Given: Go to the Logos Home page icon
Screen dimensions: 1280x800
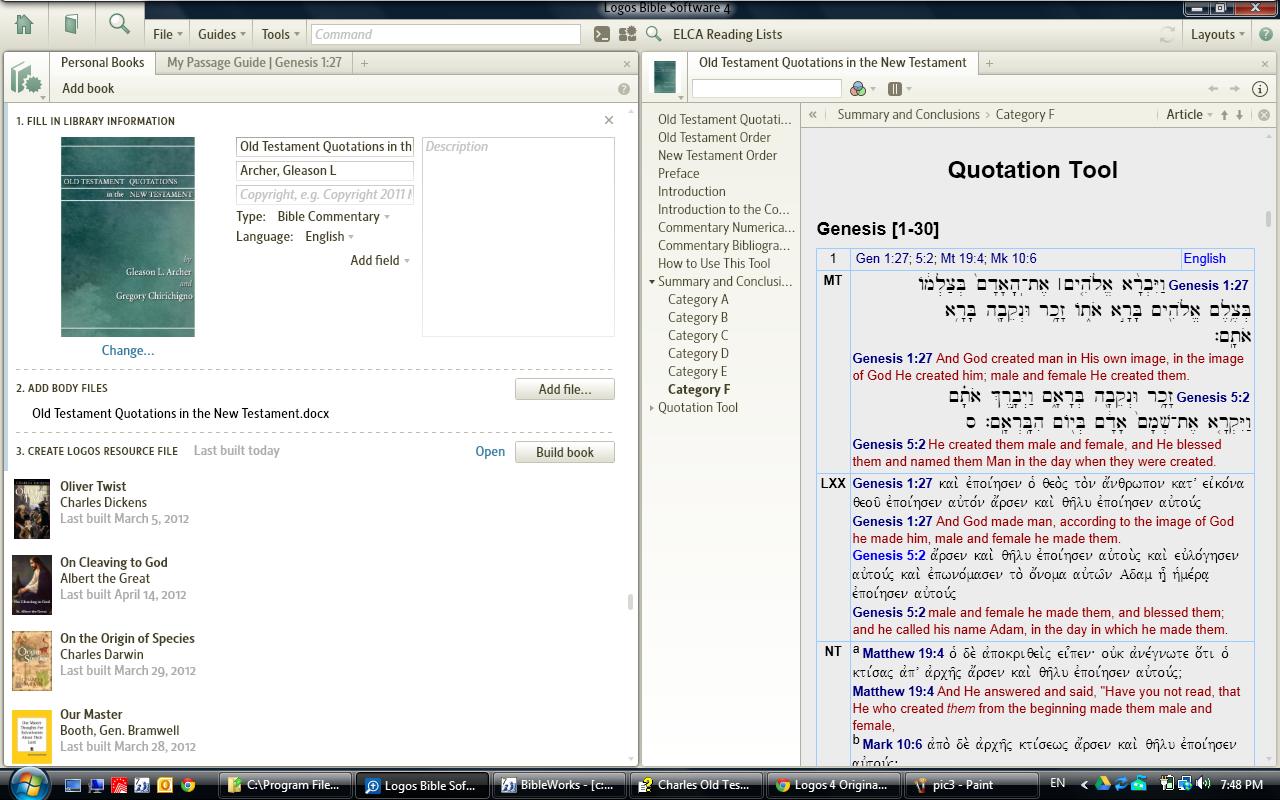Looking at the screenshot, I should click(x=24, y=24).
